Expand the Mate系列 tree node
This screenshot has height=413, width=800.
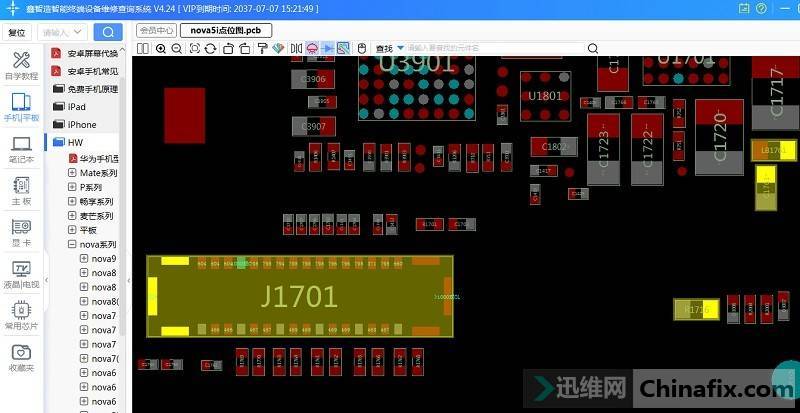72,173
